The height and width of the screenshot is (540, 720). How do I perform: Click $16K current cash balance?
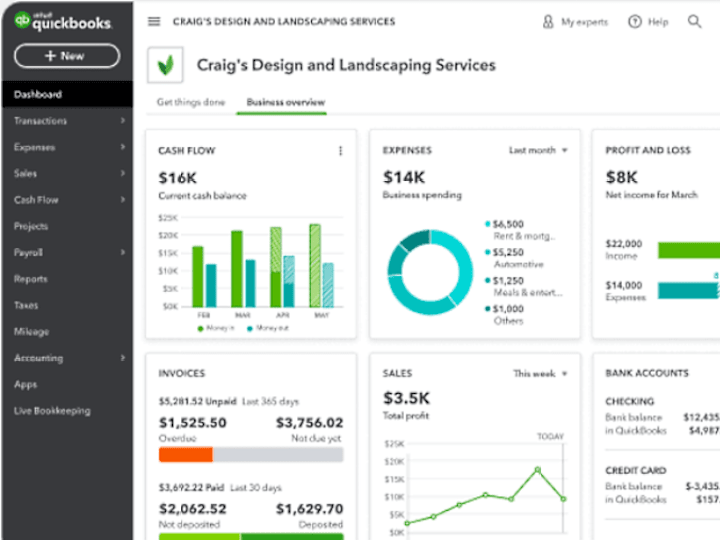(x=178, y=178)
